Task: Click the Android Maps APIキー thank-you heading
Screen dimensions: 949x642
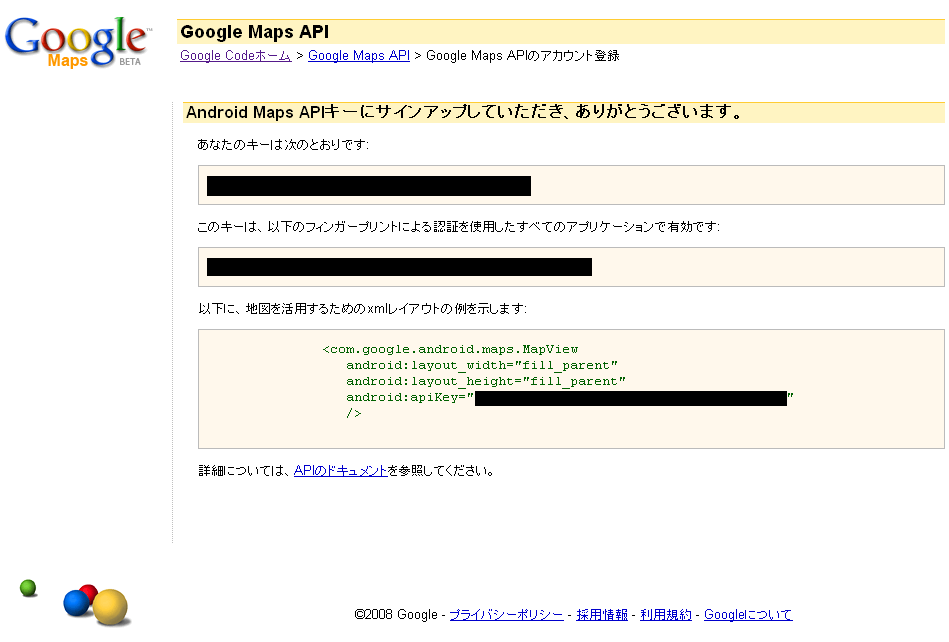Action: (464, 112)
